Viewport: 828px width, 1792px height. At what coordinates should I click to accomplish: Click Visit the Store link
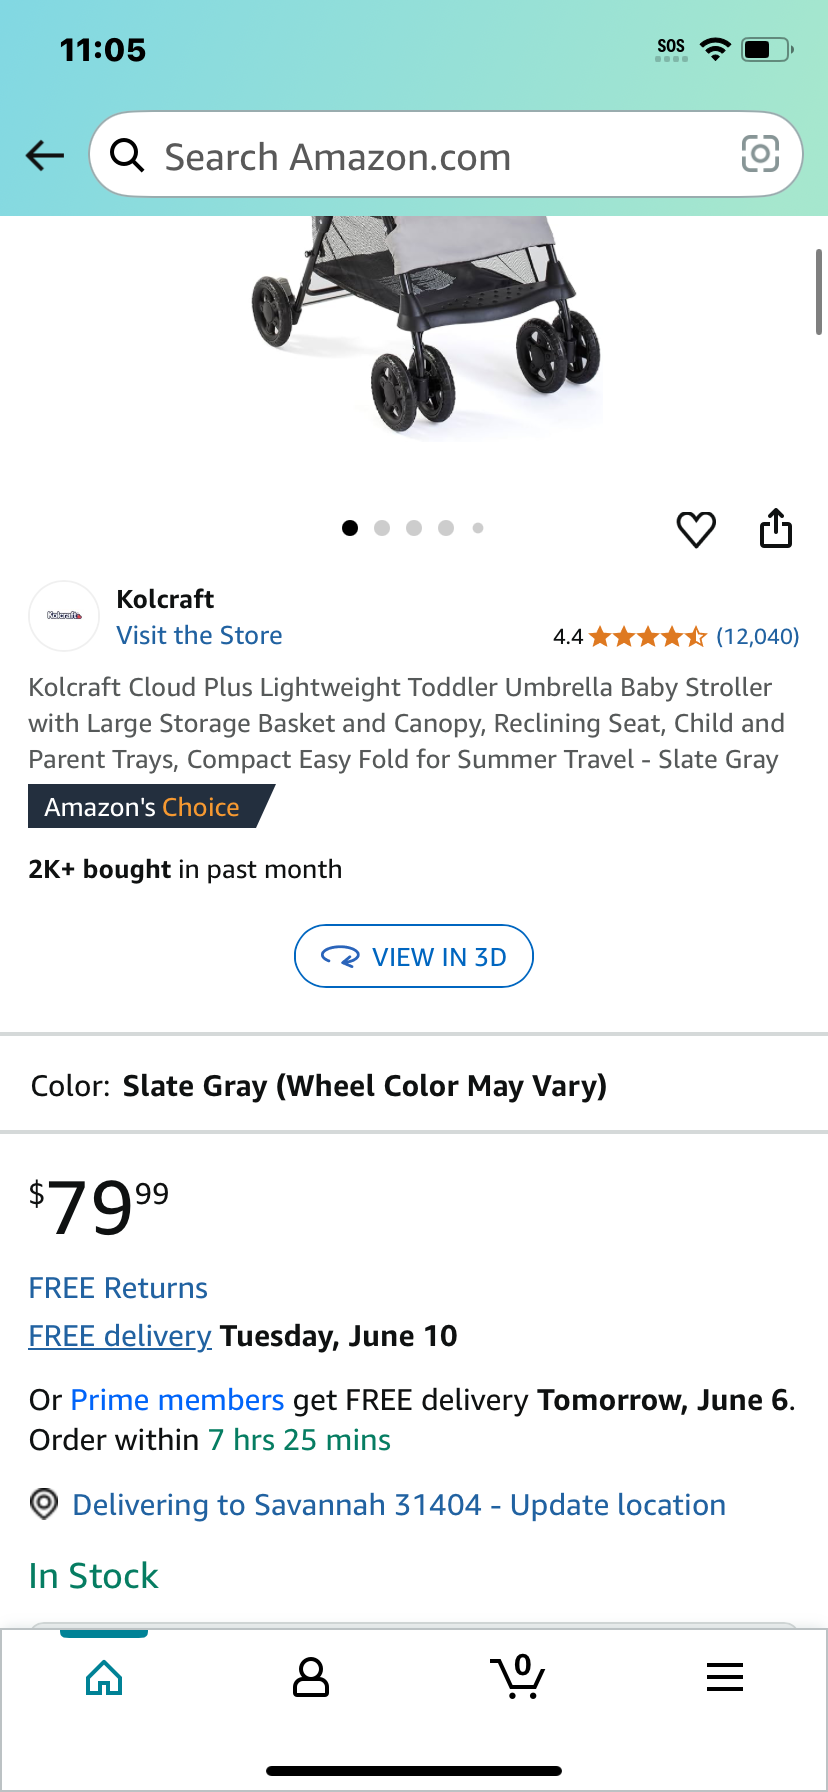pyautogui.click(x=199, y=635)
